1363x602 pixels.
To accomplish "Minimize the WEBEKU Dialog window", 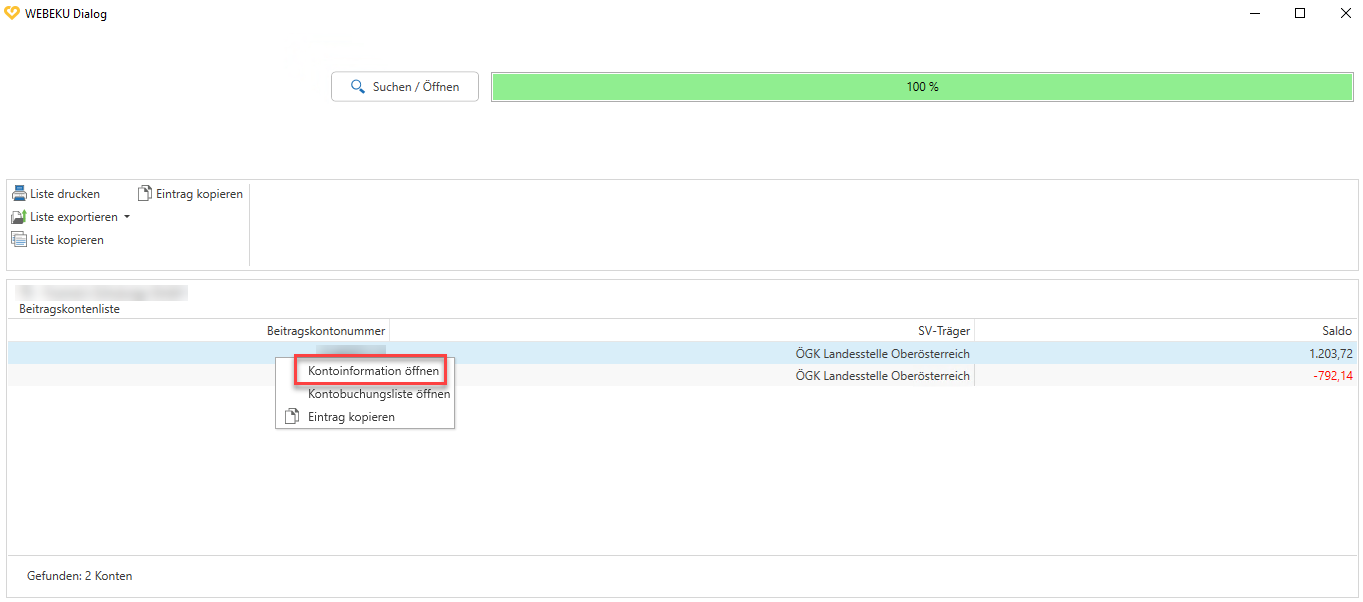I will coord(1254,14).
